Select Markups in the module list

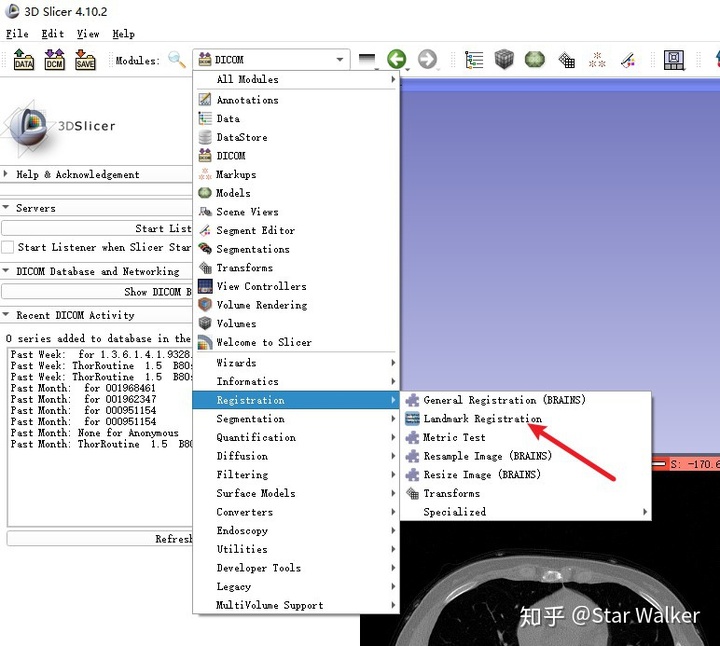(x=296, y=174)
